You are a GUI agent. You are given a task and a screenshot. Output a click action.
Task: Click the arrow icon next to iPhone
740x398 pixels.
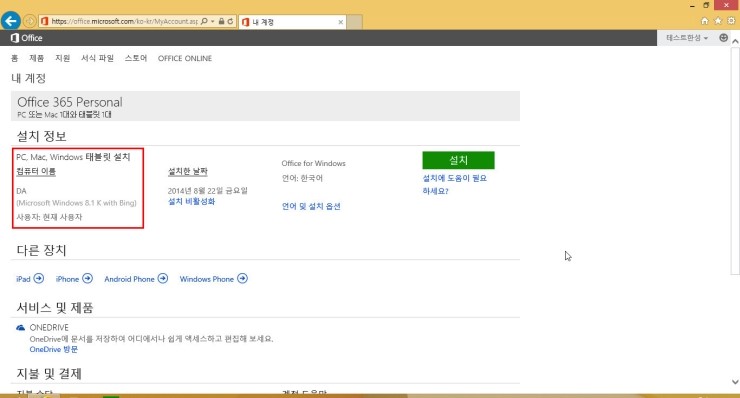click(87, 279)
